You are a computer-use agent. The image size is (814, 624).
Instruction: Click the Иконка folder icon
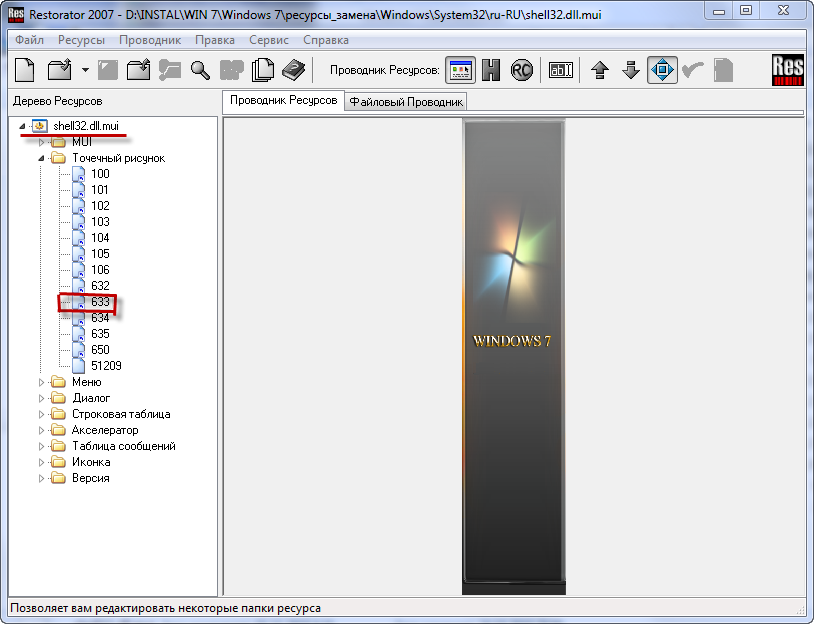[59, 462]
